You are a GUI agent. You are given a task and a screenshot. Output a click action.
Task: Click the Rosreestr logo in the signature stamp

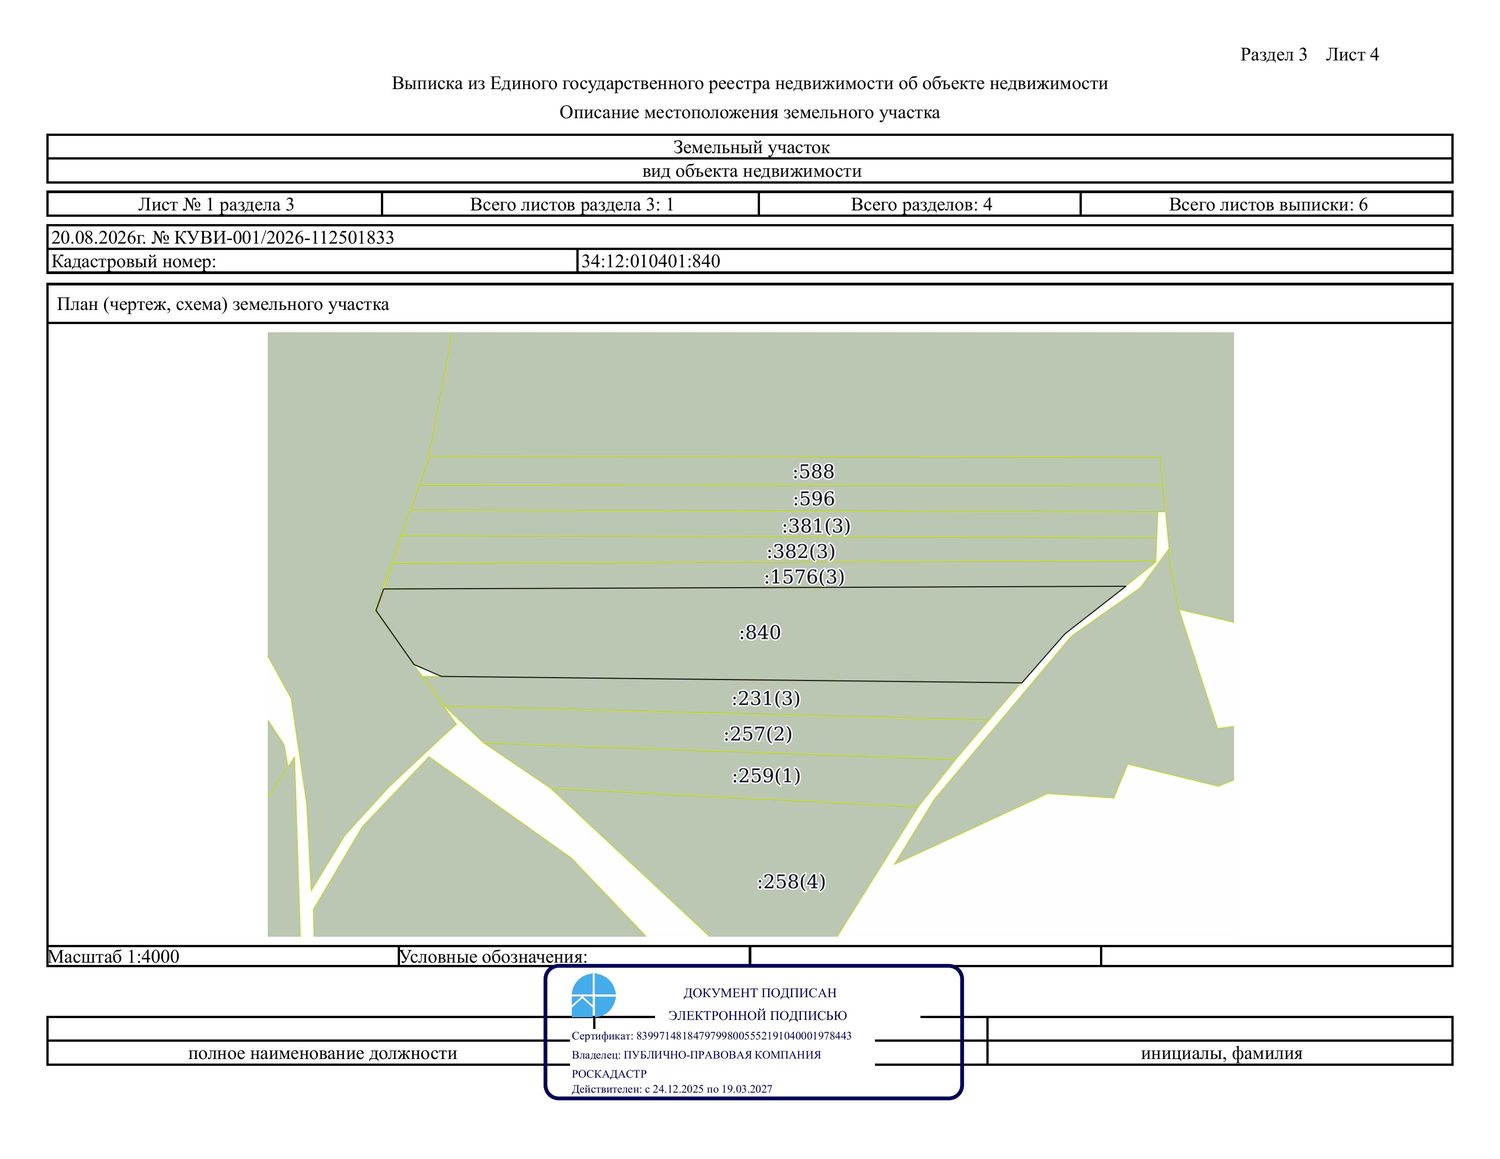pyautogui.click(x=593, y=997)
